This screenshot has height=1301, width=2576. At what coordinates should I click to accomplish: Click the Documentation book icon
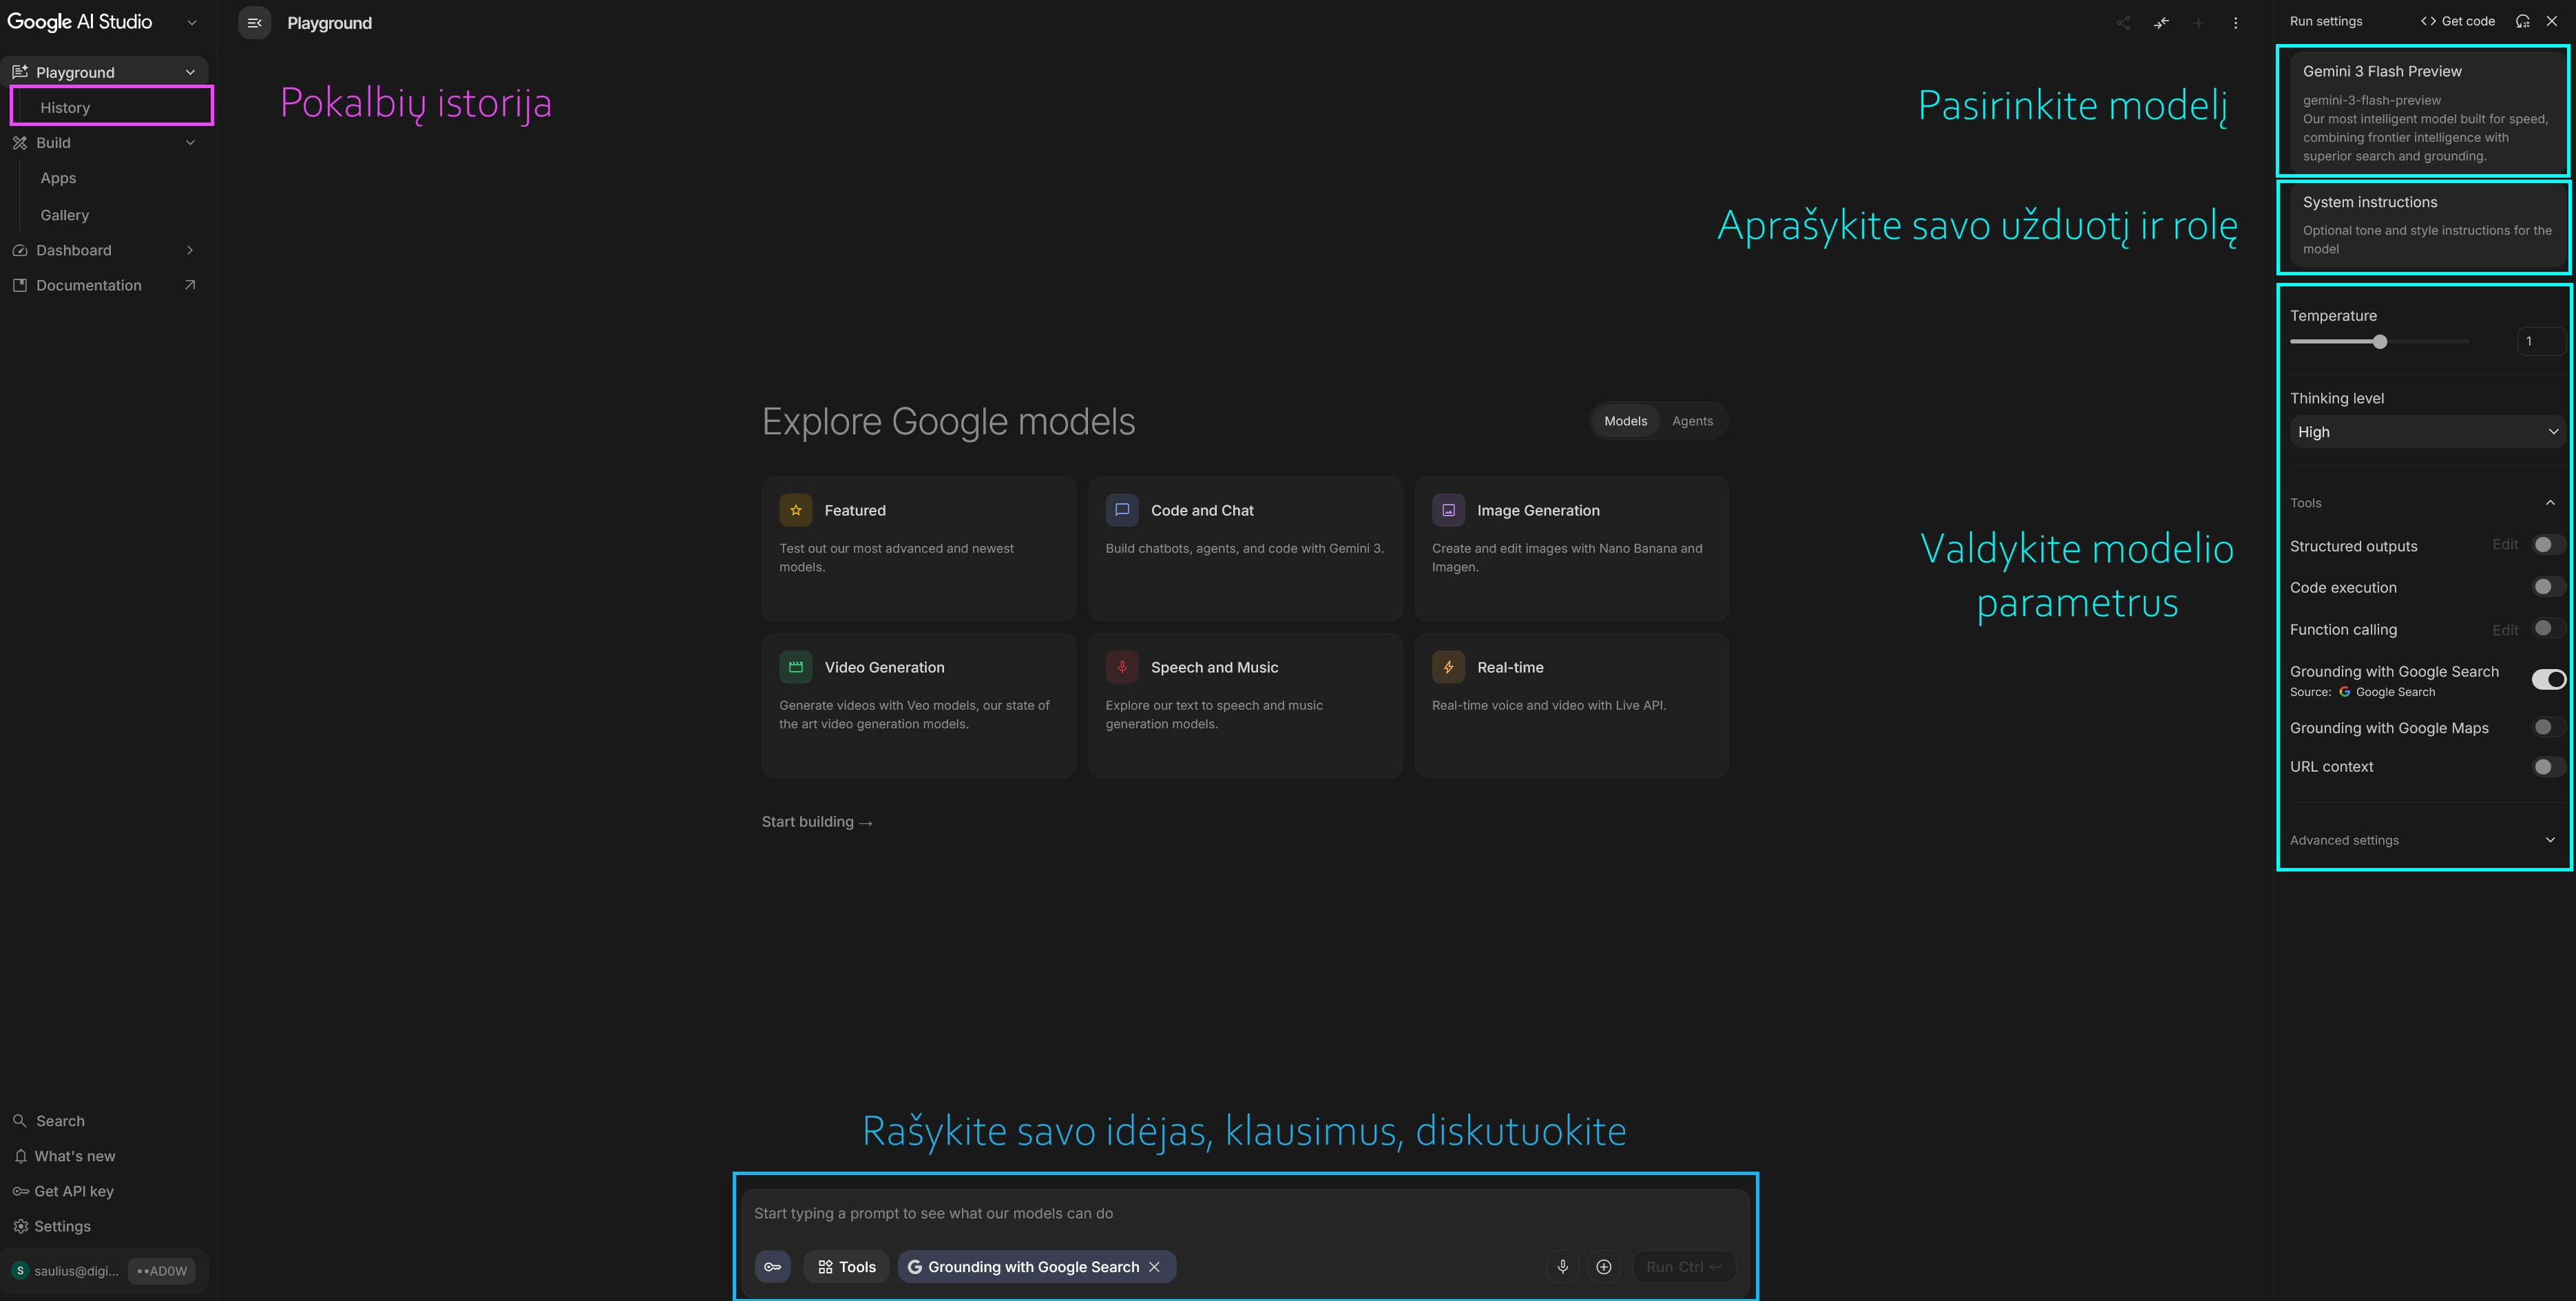click(x=19, y=285)
